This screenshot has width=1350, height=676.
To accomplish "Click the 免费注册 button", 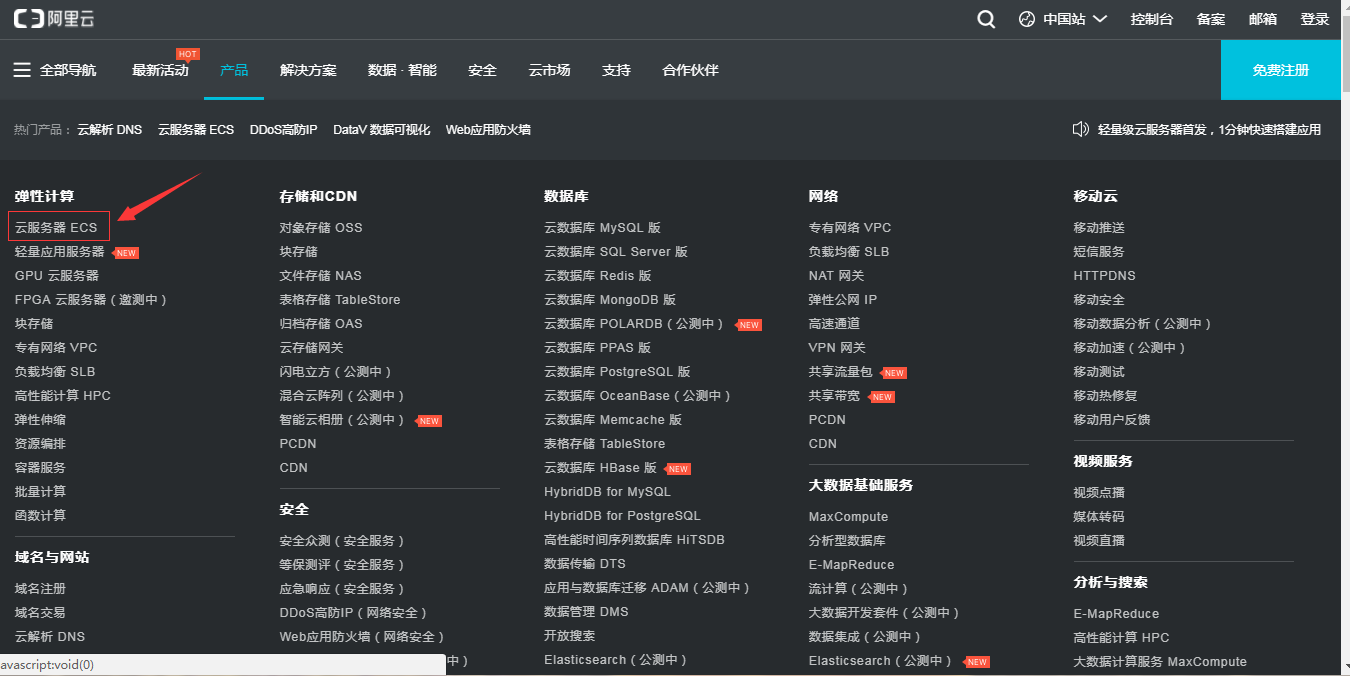I will [1281, 70].
